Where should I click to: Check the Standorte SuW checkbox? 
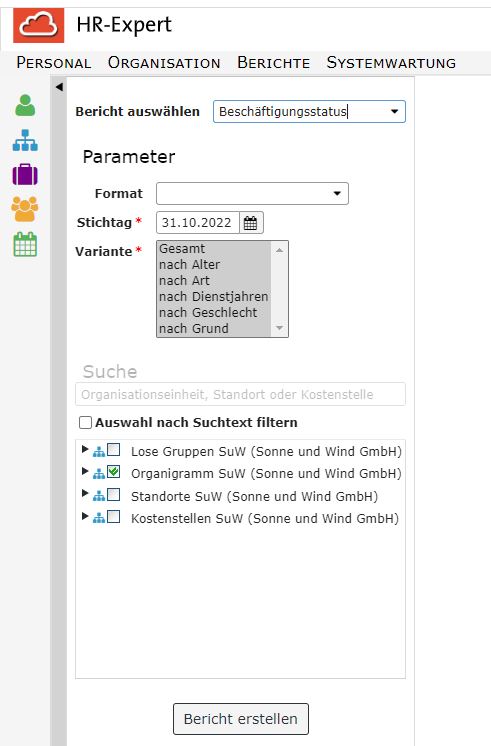pyautogui.click(x=113, y=495)
